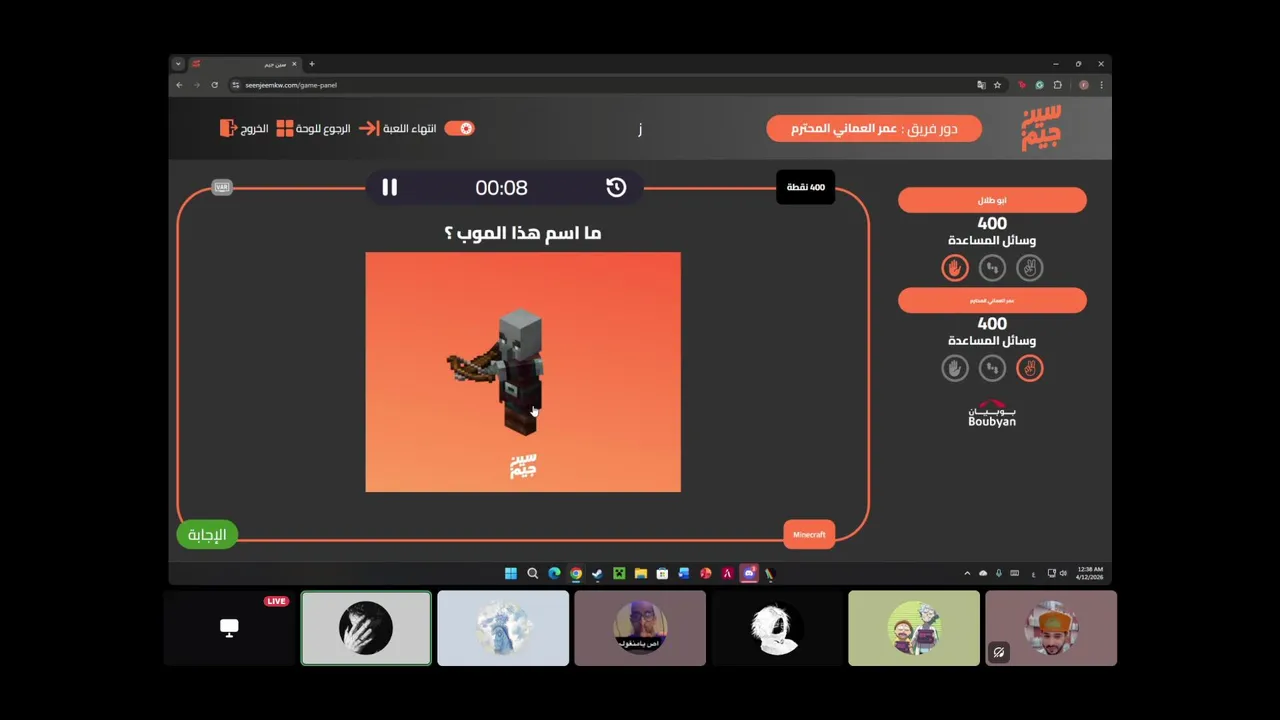Viewport: 1280px width, 720px height.
Task: Open File Explorer from the taskbar
Action: (641, 573)
